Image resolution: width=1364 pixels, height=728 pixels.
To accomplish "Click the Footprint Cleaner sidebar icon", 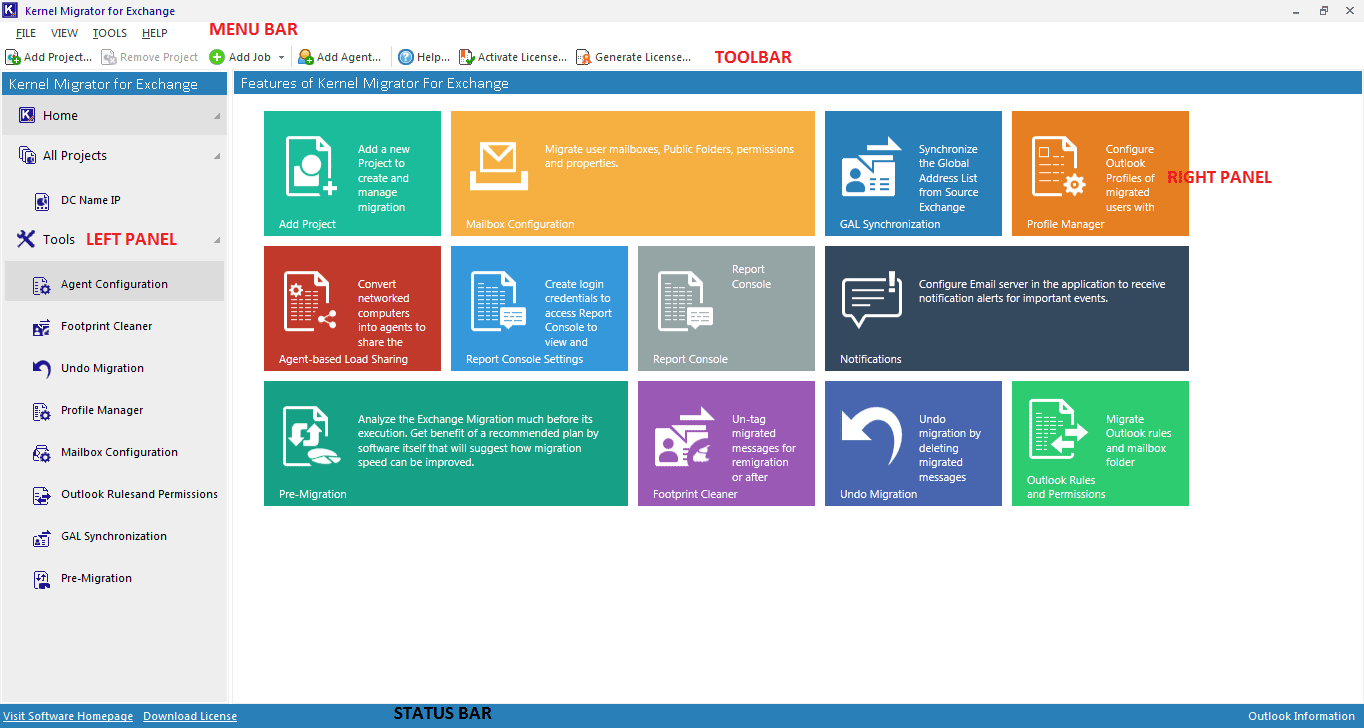I will coord(42,327).
